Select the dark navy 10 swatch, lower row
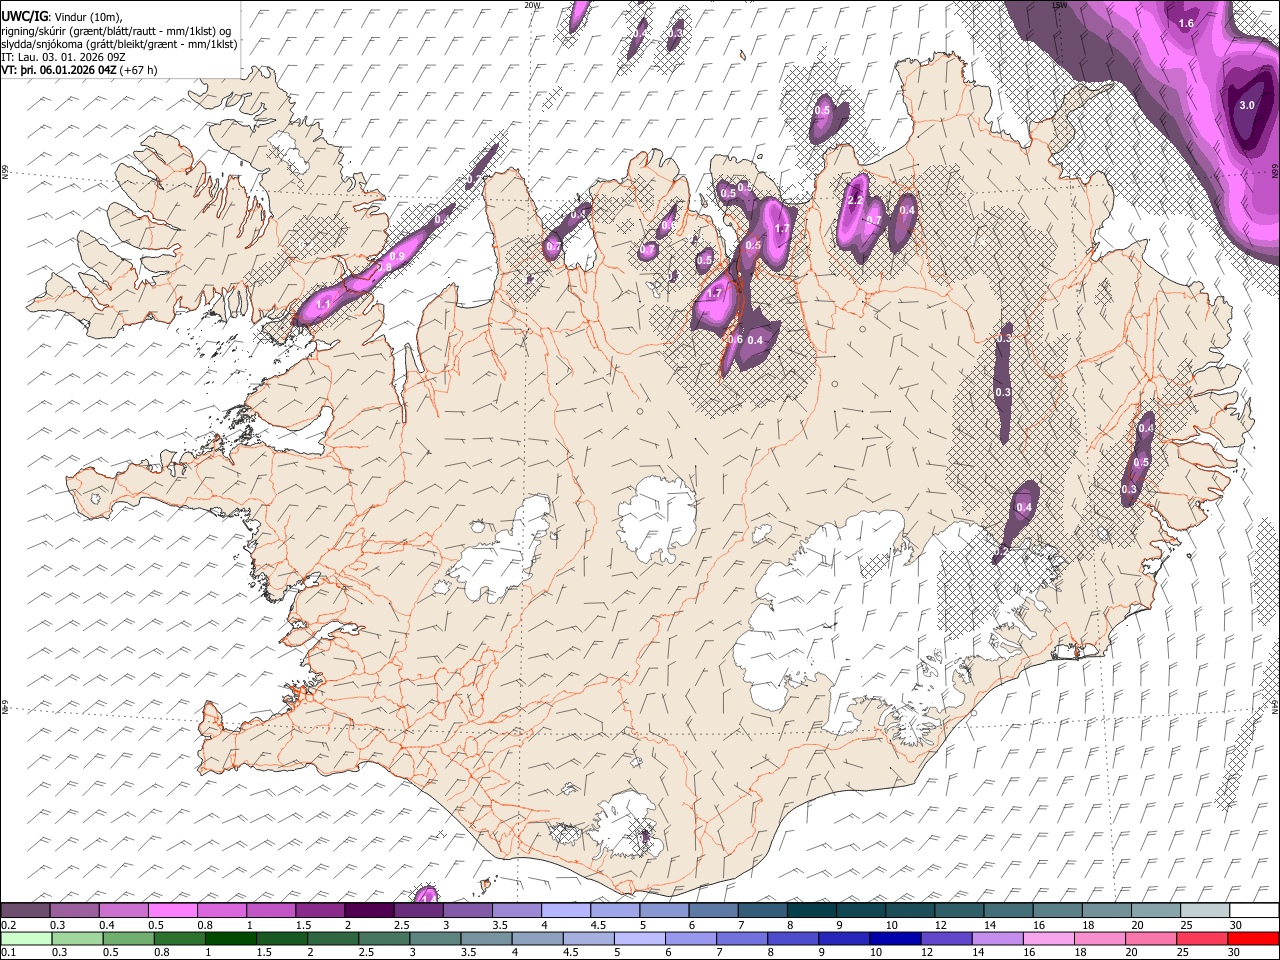 (894, 939)
